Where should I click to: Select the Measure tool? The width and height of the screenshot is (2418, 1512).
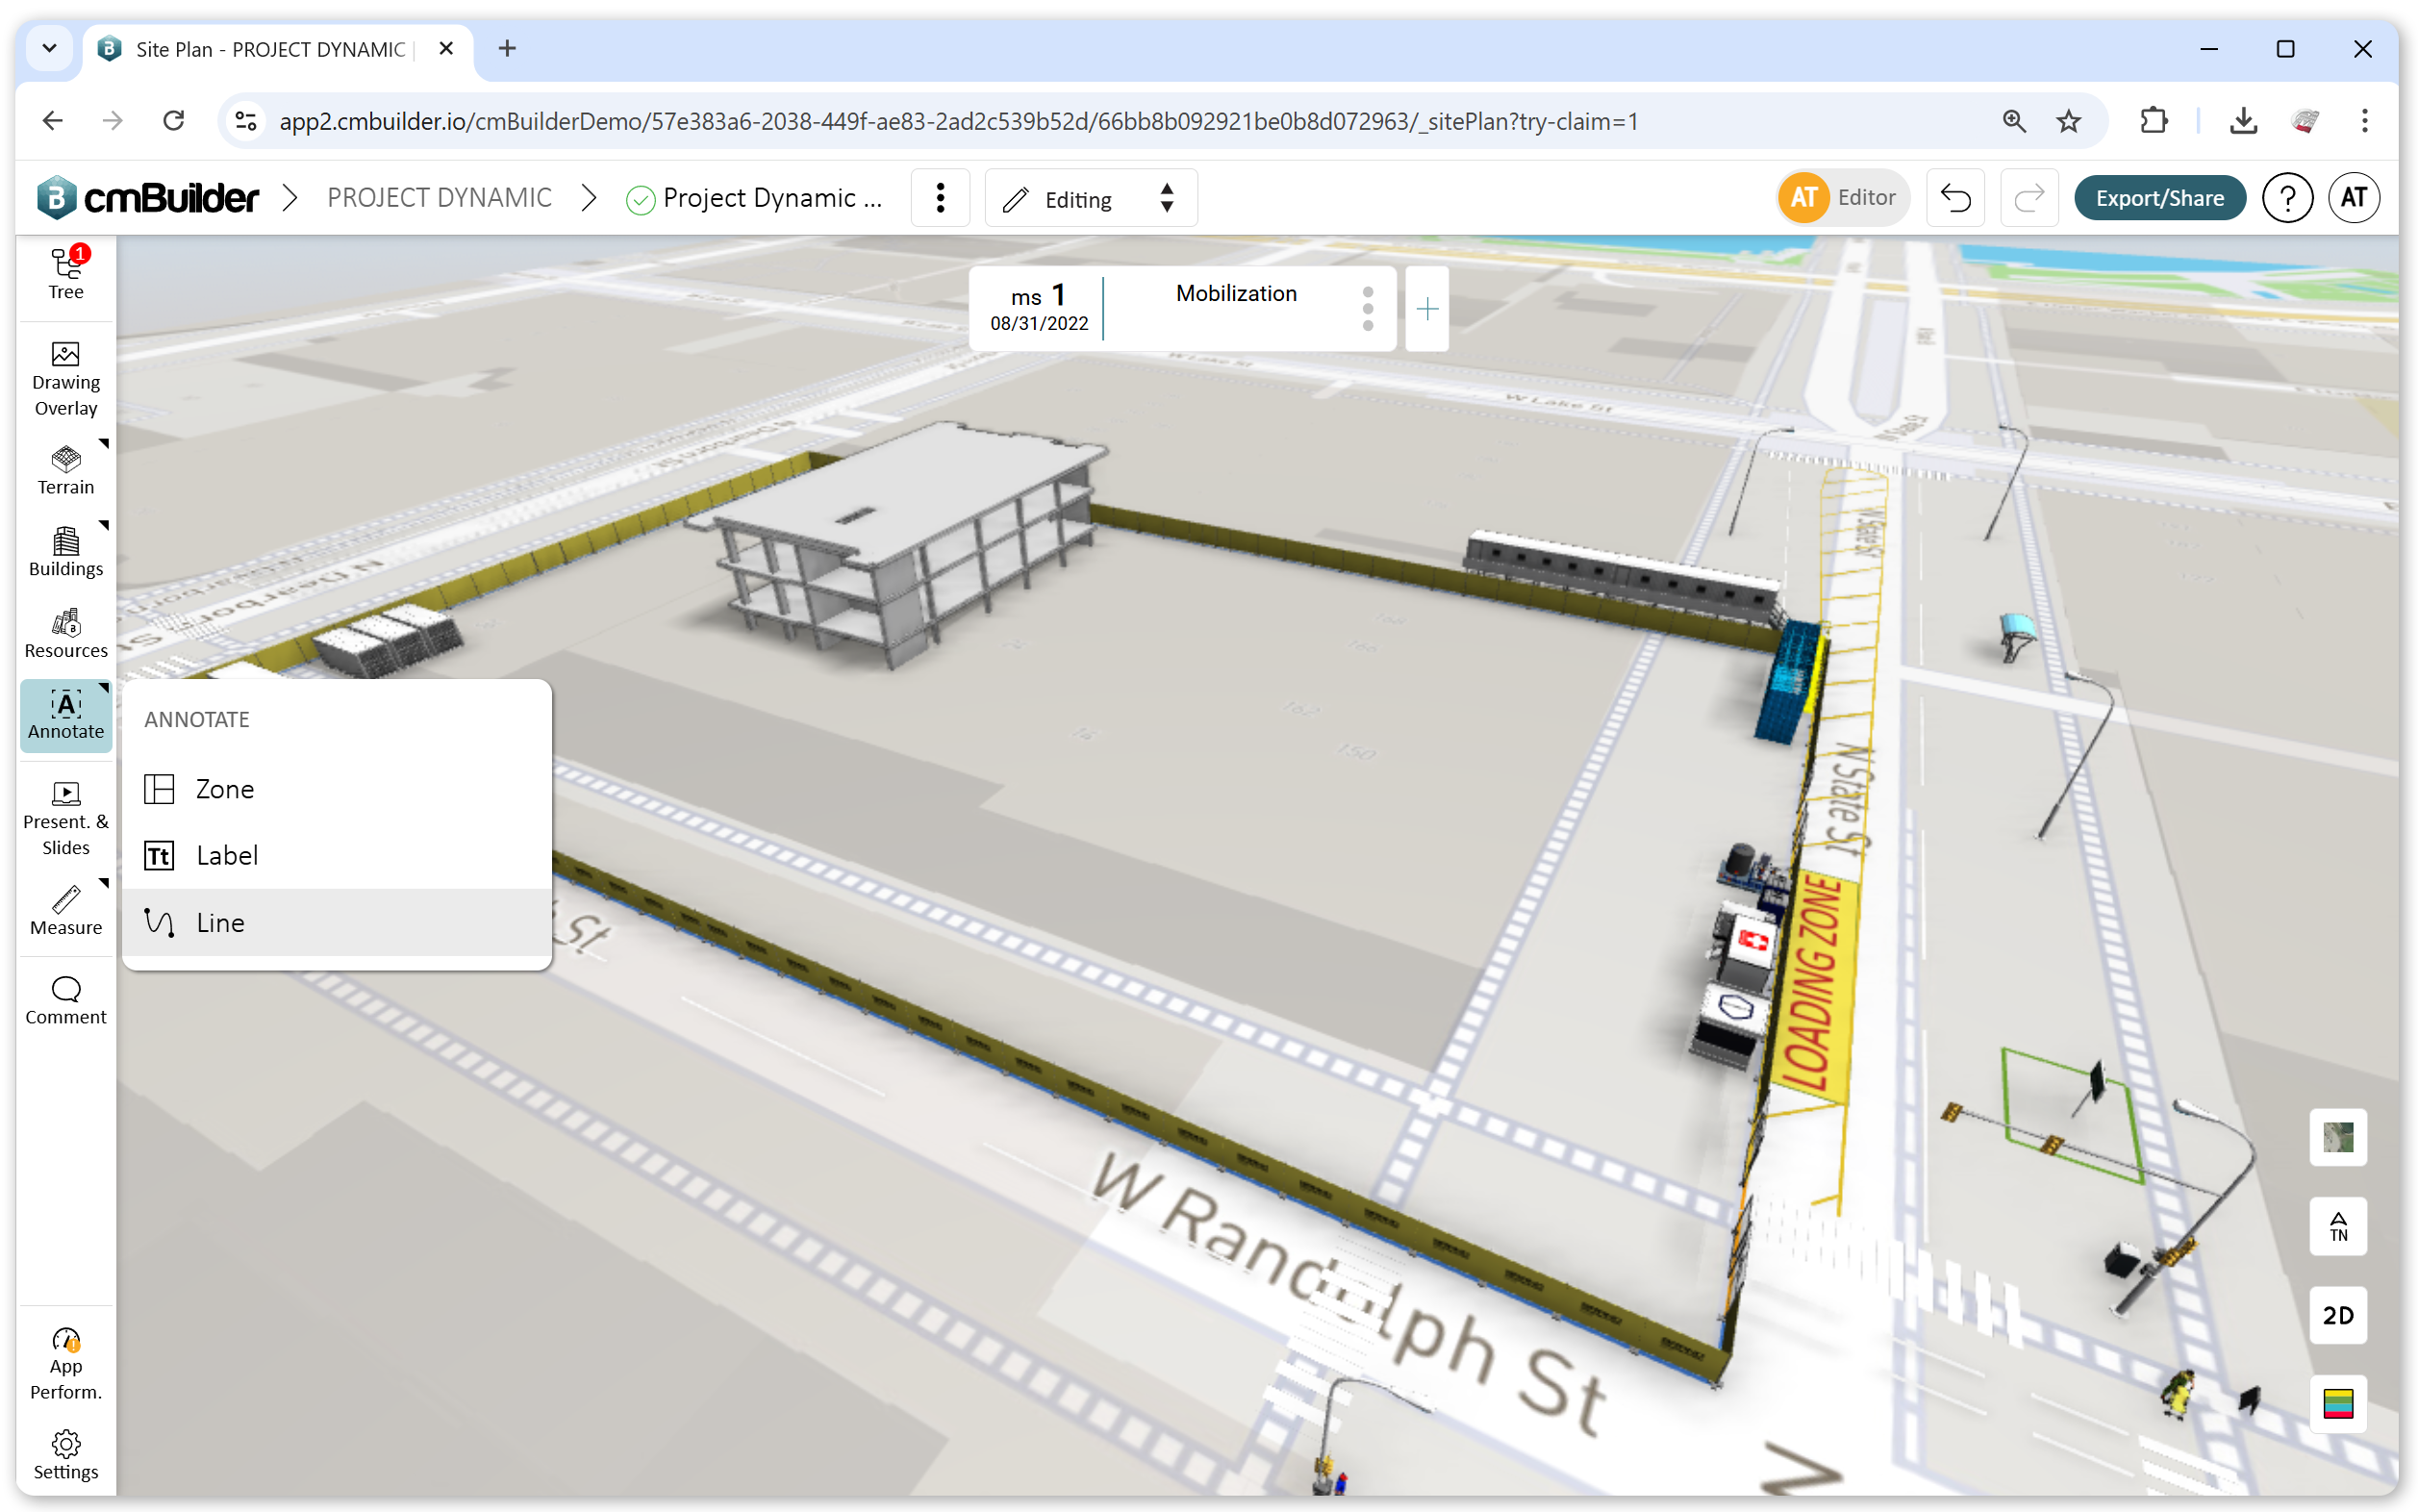(x=66, y=910)
